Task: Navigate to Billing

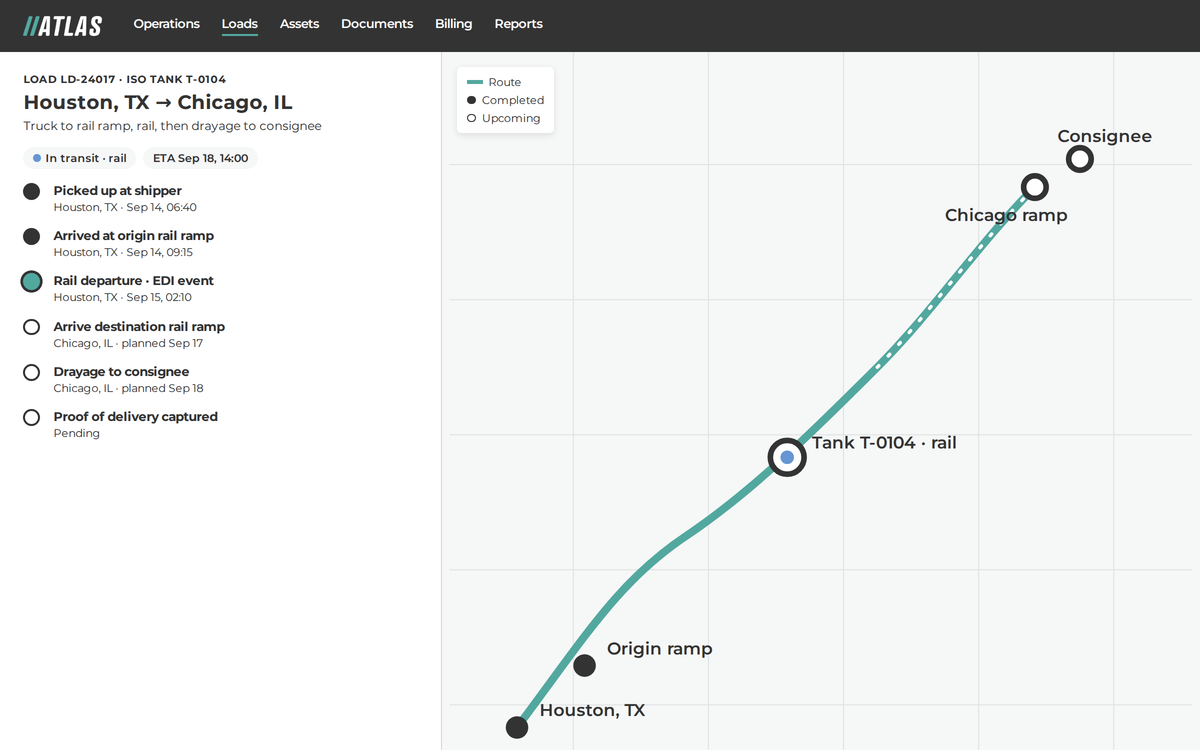Action: (x=453, y=24)
